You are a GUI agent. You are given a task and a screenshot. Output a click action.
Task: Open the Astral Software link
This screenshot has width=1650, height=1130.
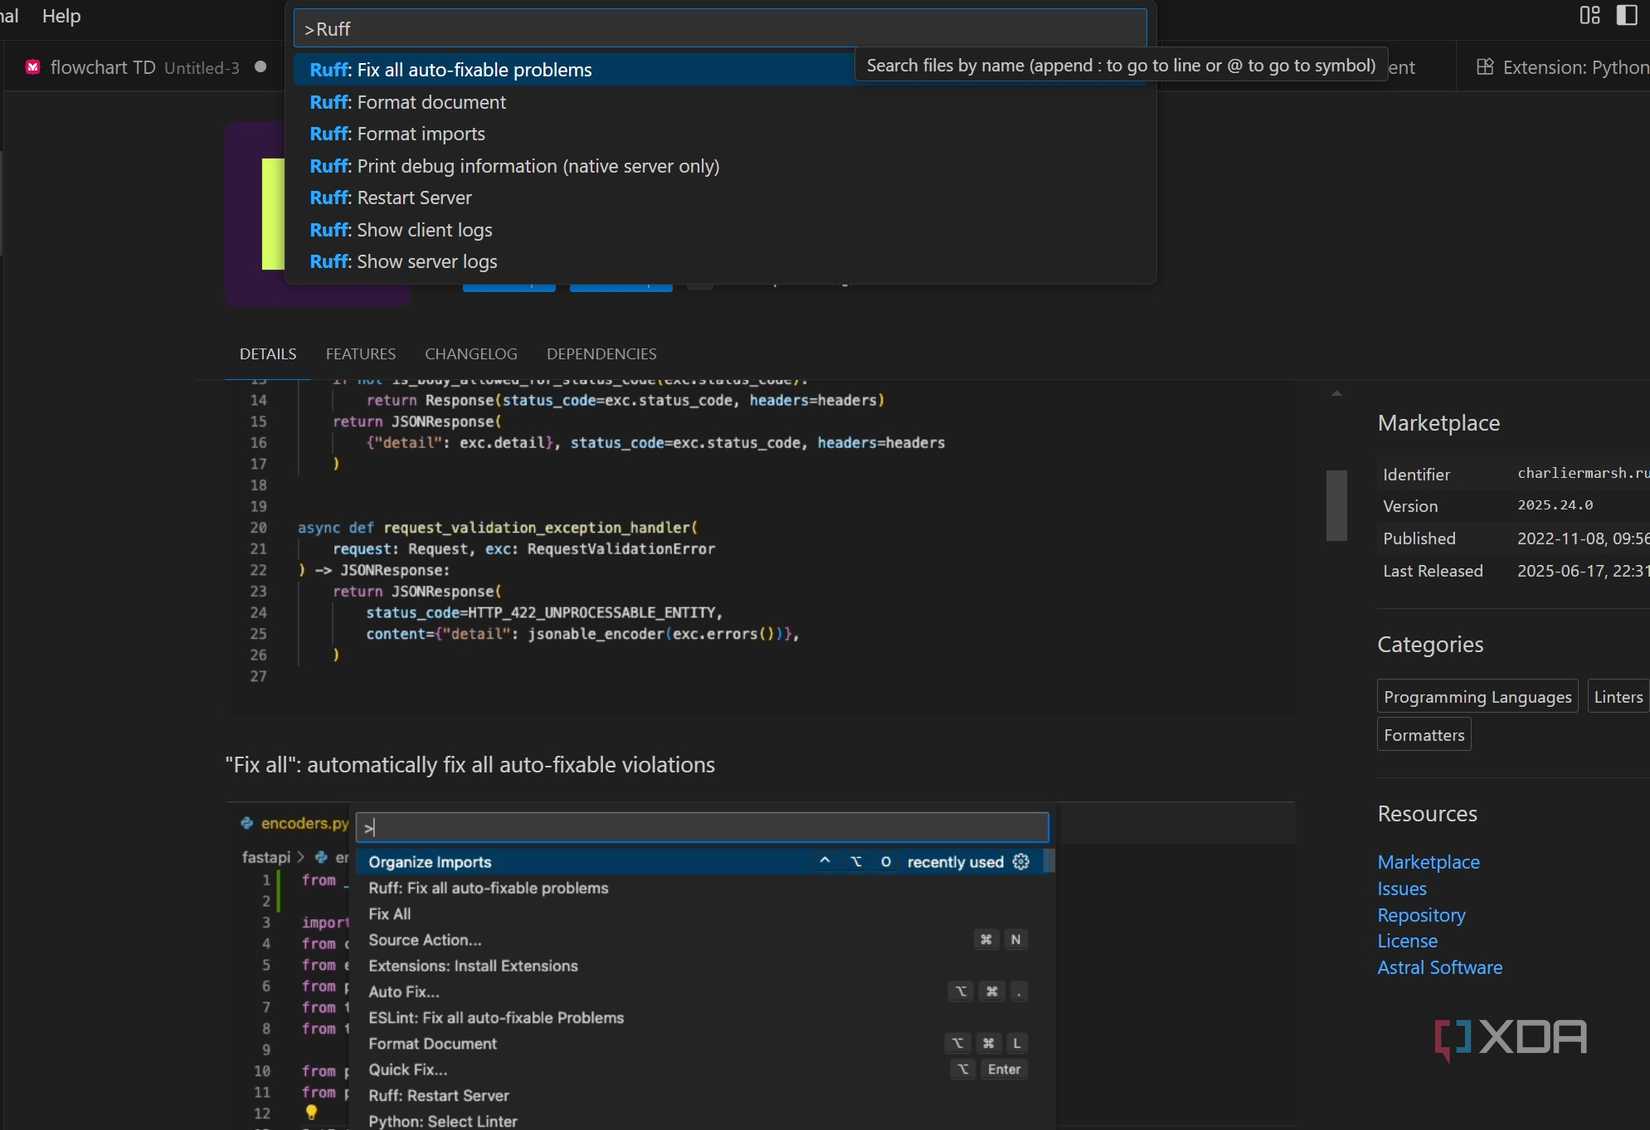click(1440, 967)
